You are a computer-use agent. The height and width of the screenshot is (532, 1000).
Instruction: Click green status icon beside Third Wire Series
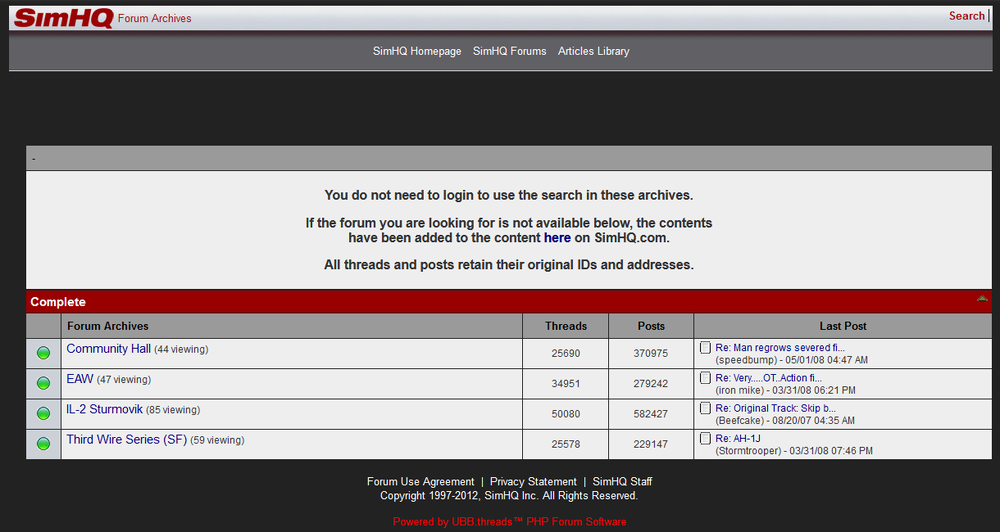43,443
